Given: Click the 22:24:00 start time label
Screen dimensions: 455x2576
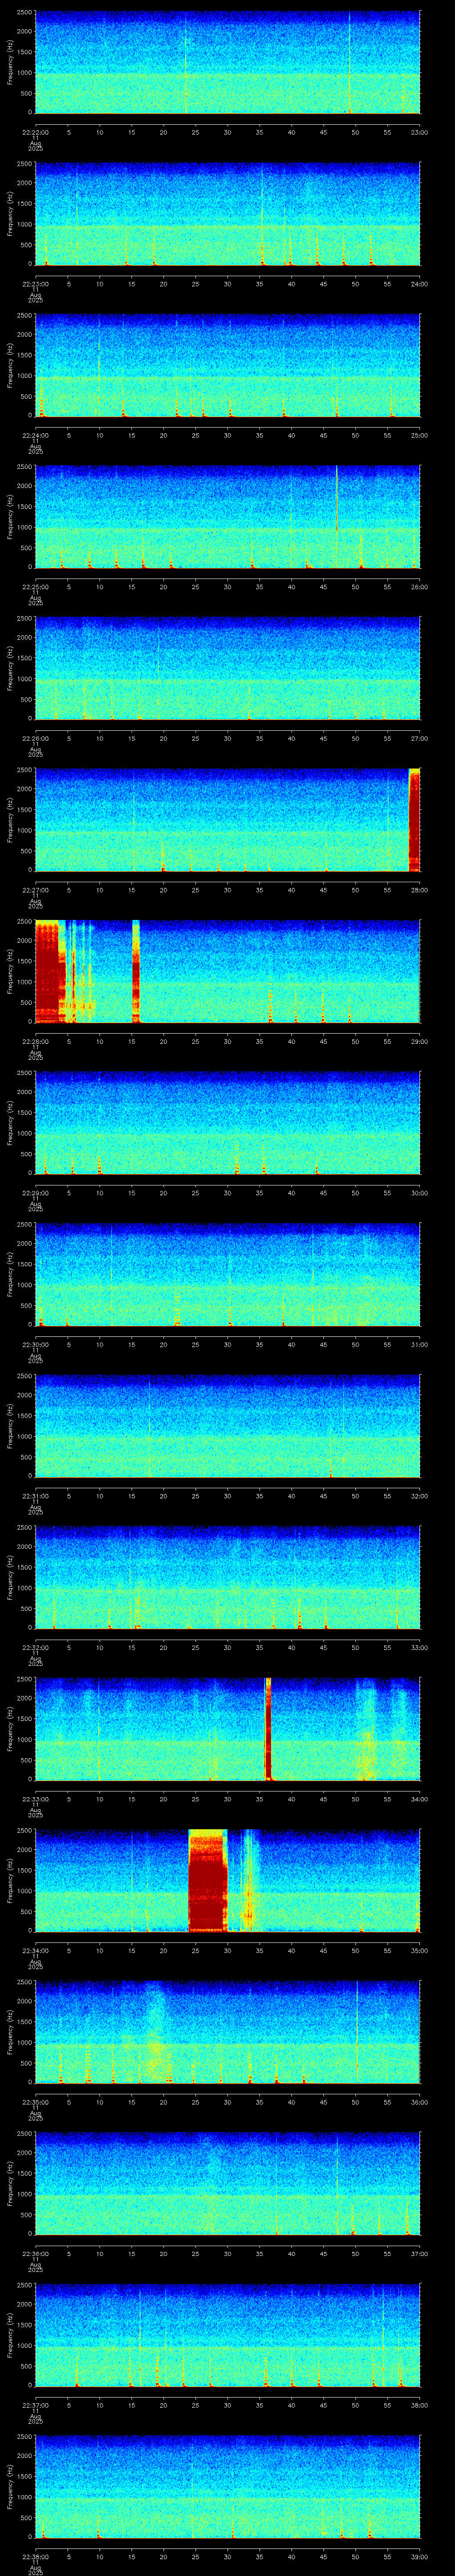Looking at the screenshot, I should (35, 435).
